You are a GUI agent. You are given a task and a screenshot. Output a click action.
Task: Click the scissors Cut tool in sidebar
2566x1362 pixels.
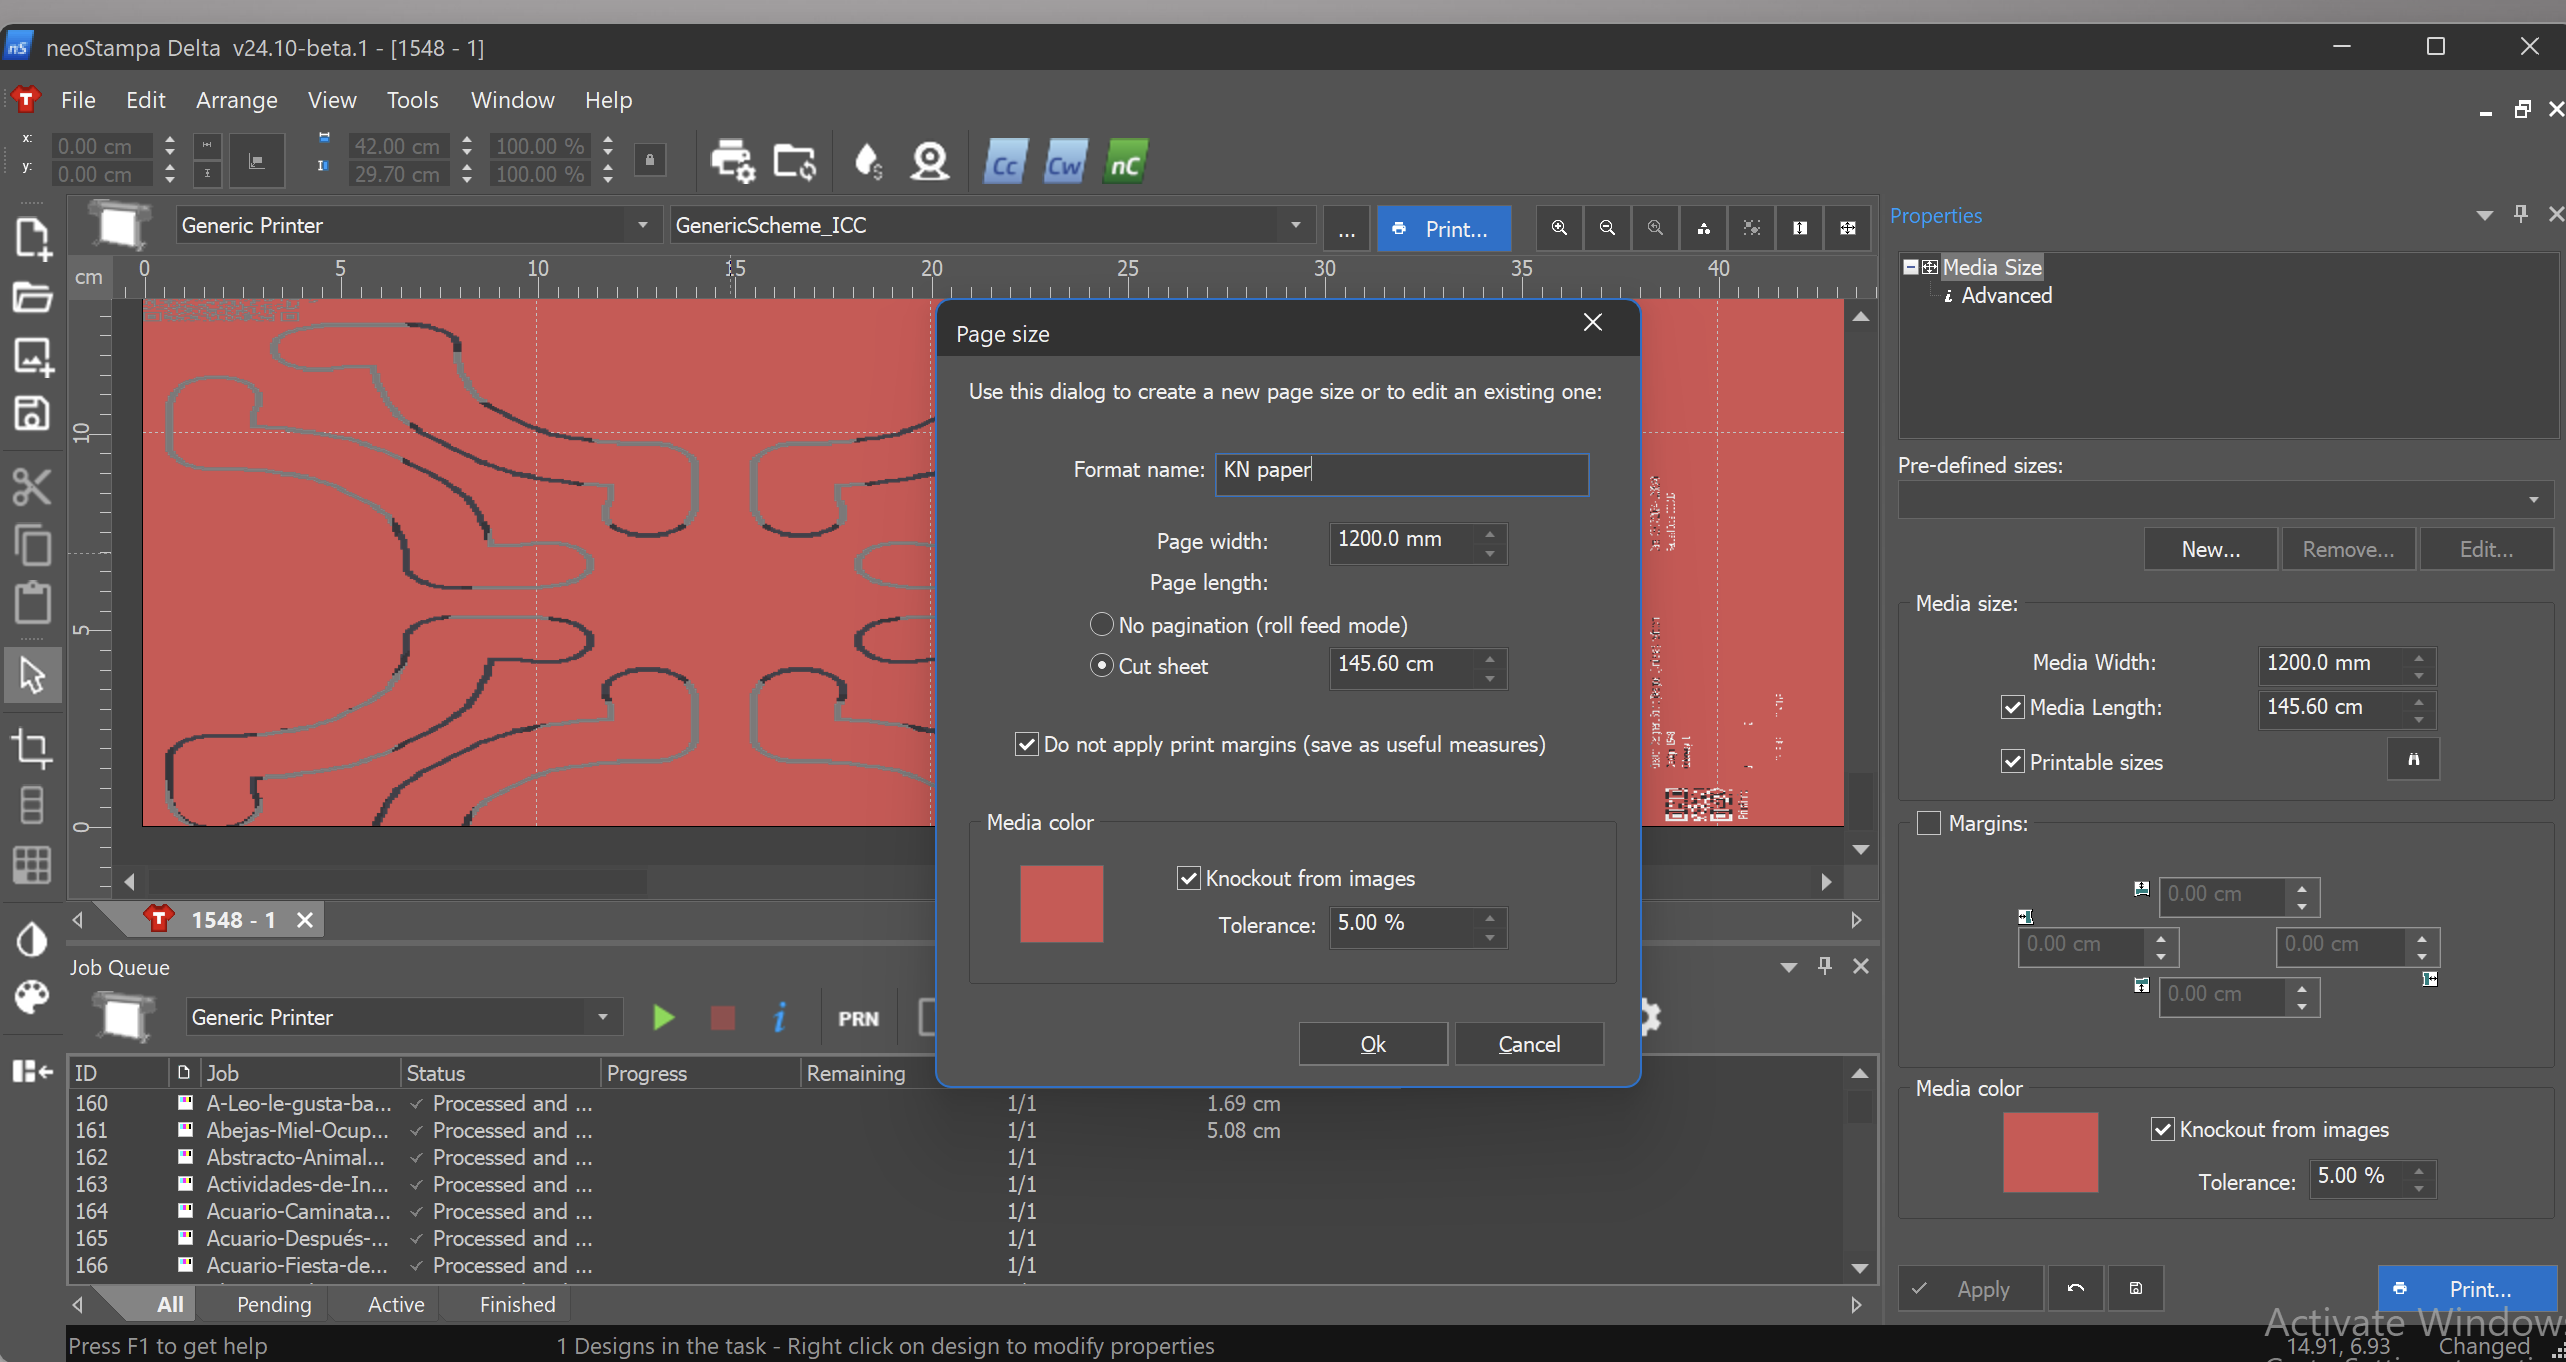(x=32, y=488)
